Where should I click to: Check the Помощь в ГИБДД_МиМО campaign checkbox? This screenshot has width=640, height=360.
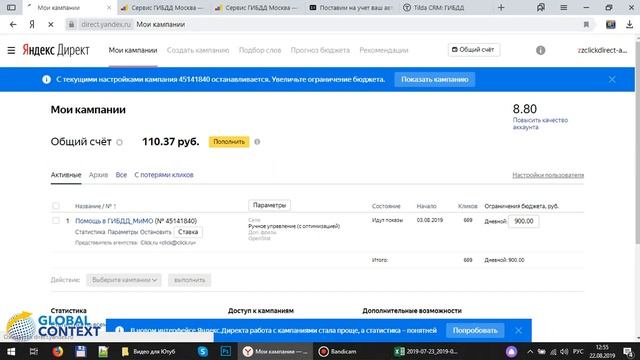point(56,221)
